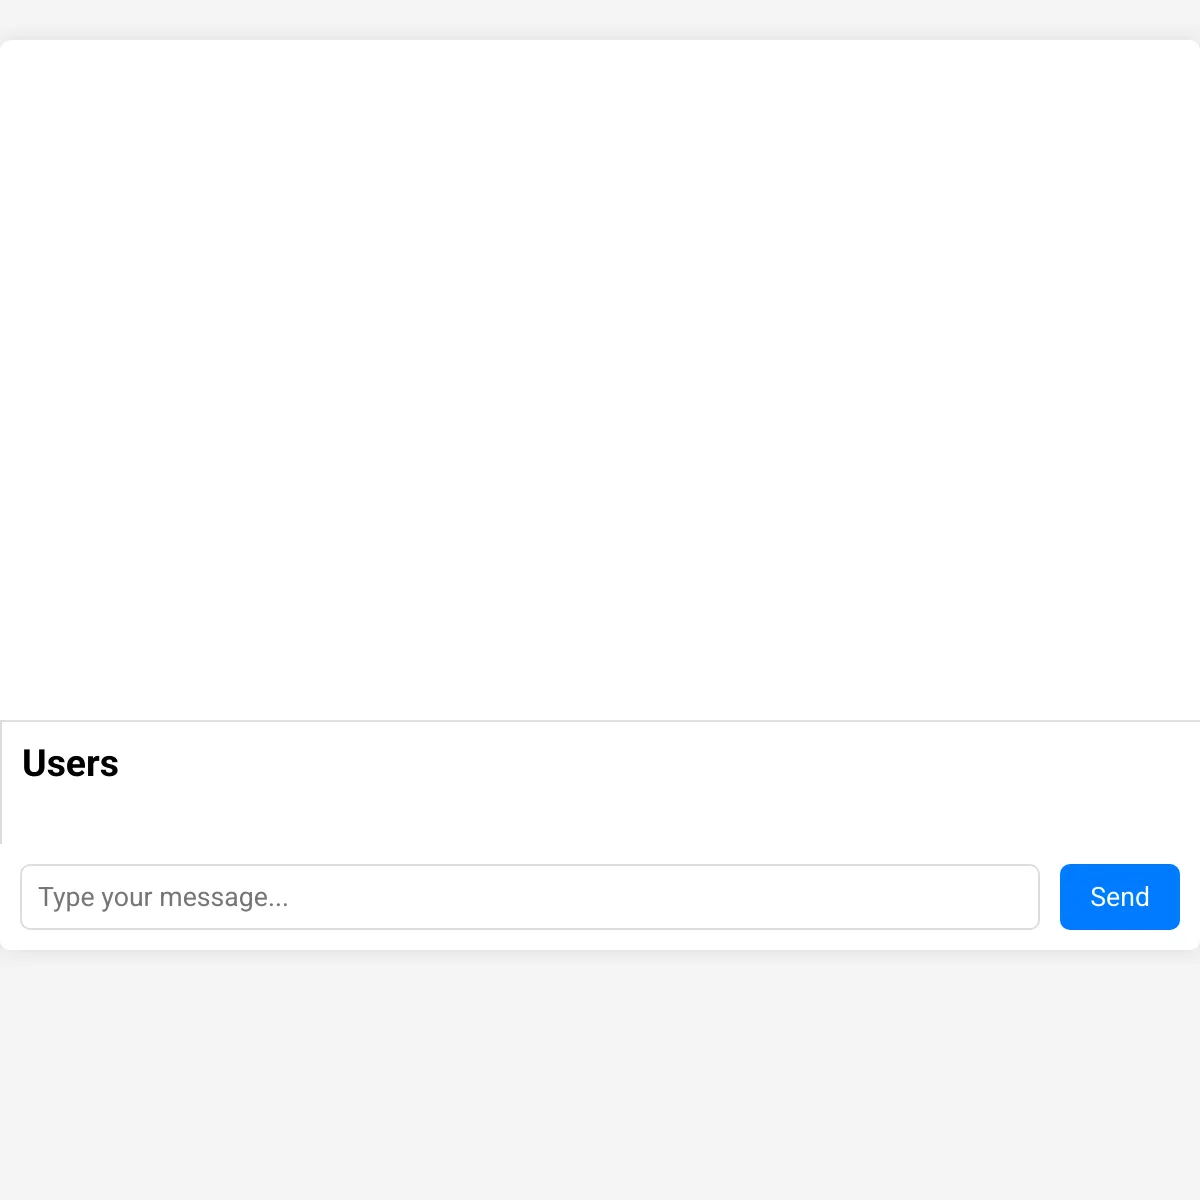The height and width of the screenshot is (1200, 1200).
Task: Click the Send button
Action: coord(1119,897)
